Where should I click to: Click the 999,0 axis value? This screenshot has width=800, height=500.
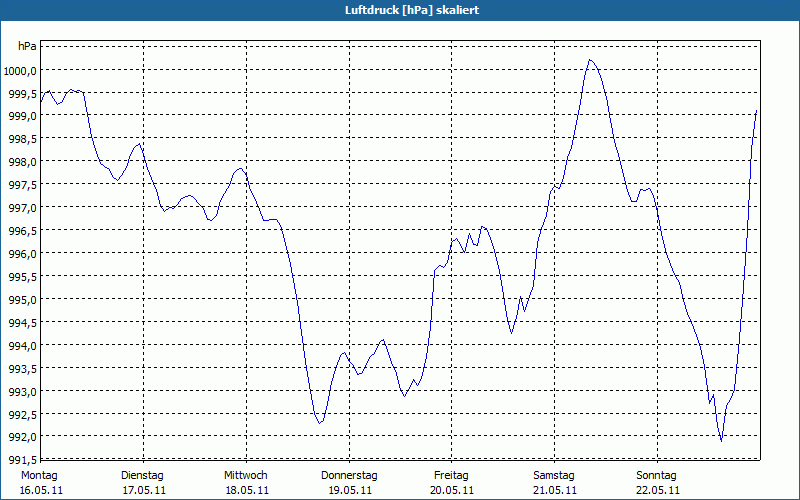coord(24,116)
